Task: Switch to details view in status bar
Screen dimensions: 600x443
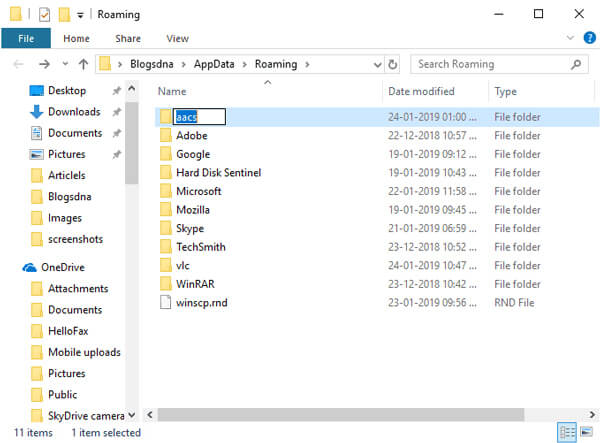Action: (x=567, y=432)
